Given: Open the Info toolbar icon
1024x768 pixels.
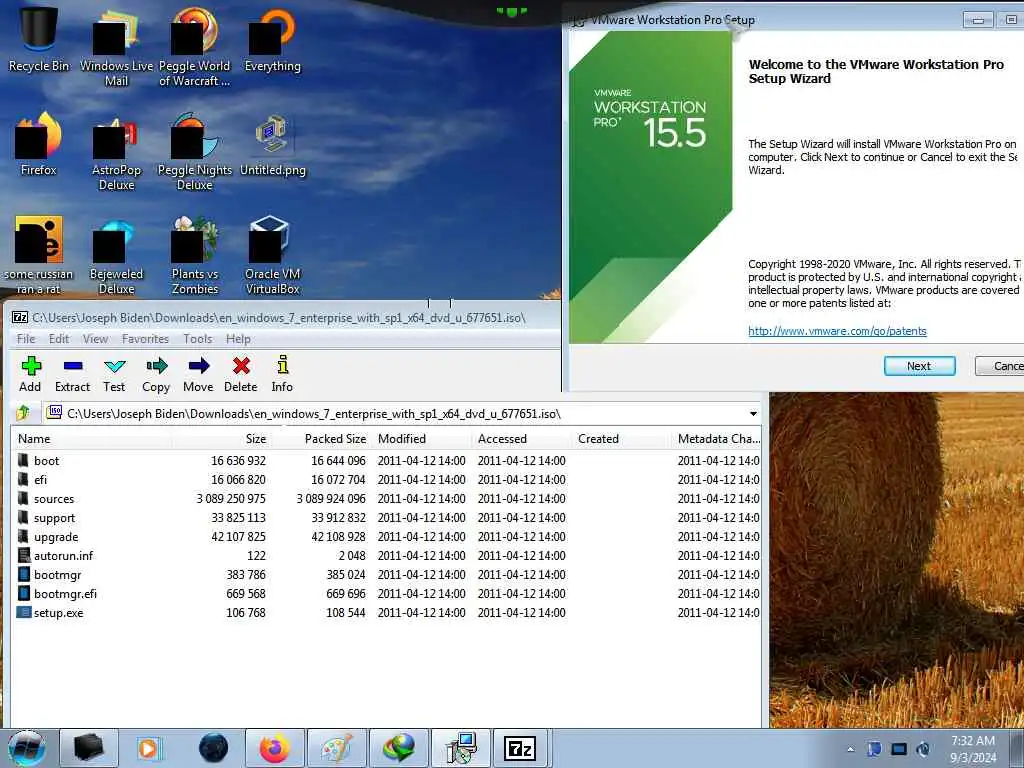Looking at the screenshot, I should pyautogui.click(x=282, y=374).
